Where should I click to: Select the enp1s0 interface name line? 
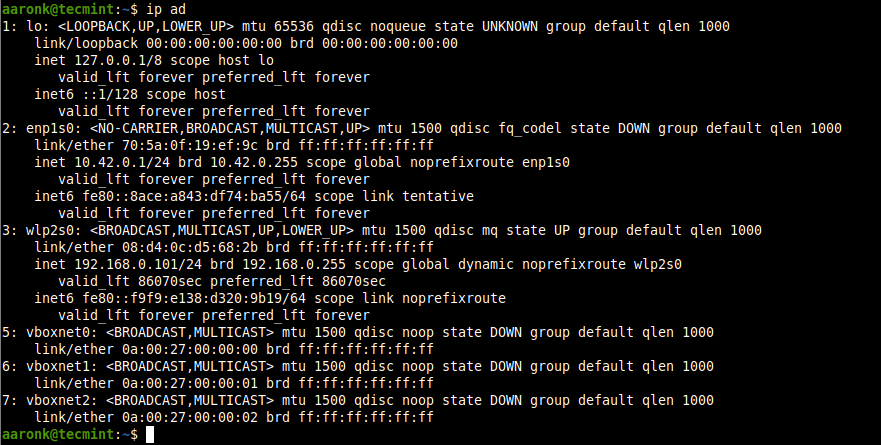pos(422,128)
